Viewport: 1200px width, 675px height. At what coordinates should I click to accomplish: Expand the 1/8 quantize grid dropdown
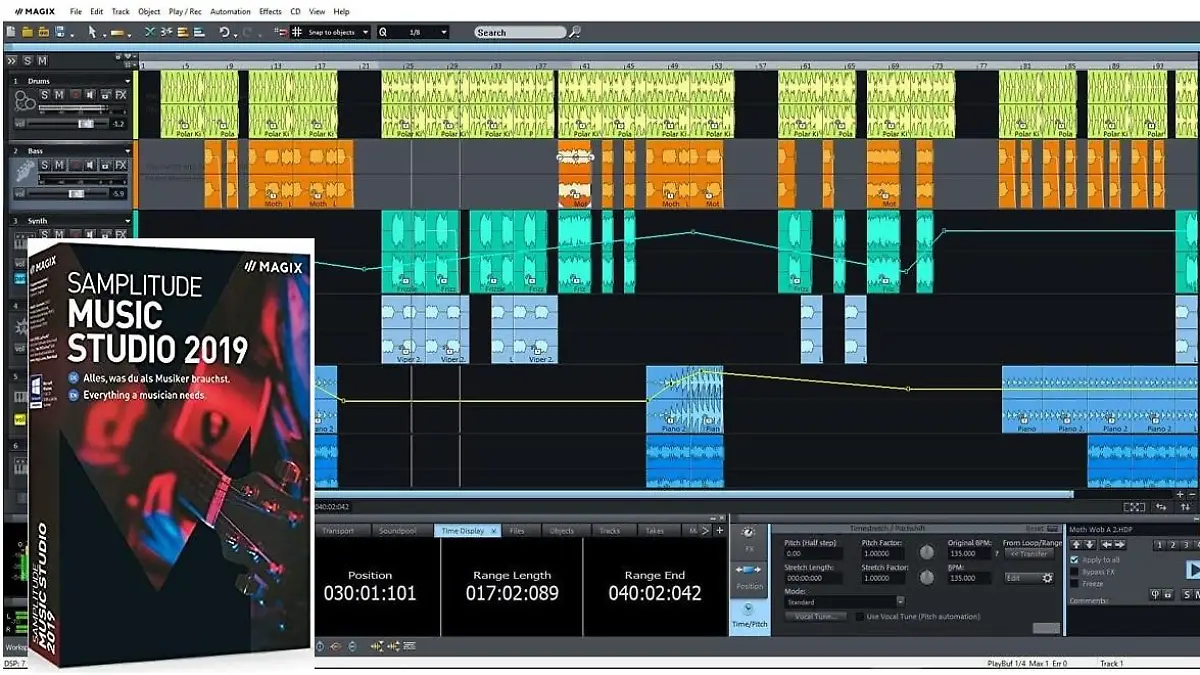443,32
